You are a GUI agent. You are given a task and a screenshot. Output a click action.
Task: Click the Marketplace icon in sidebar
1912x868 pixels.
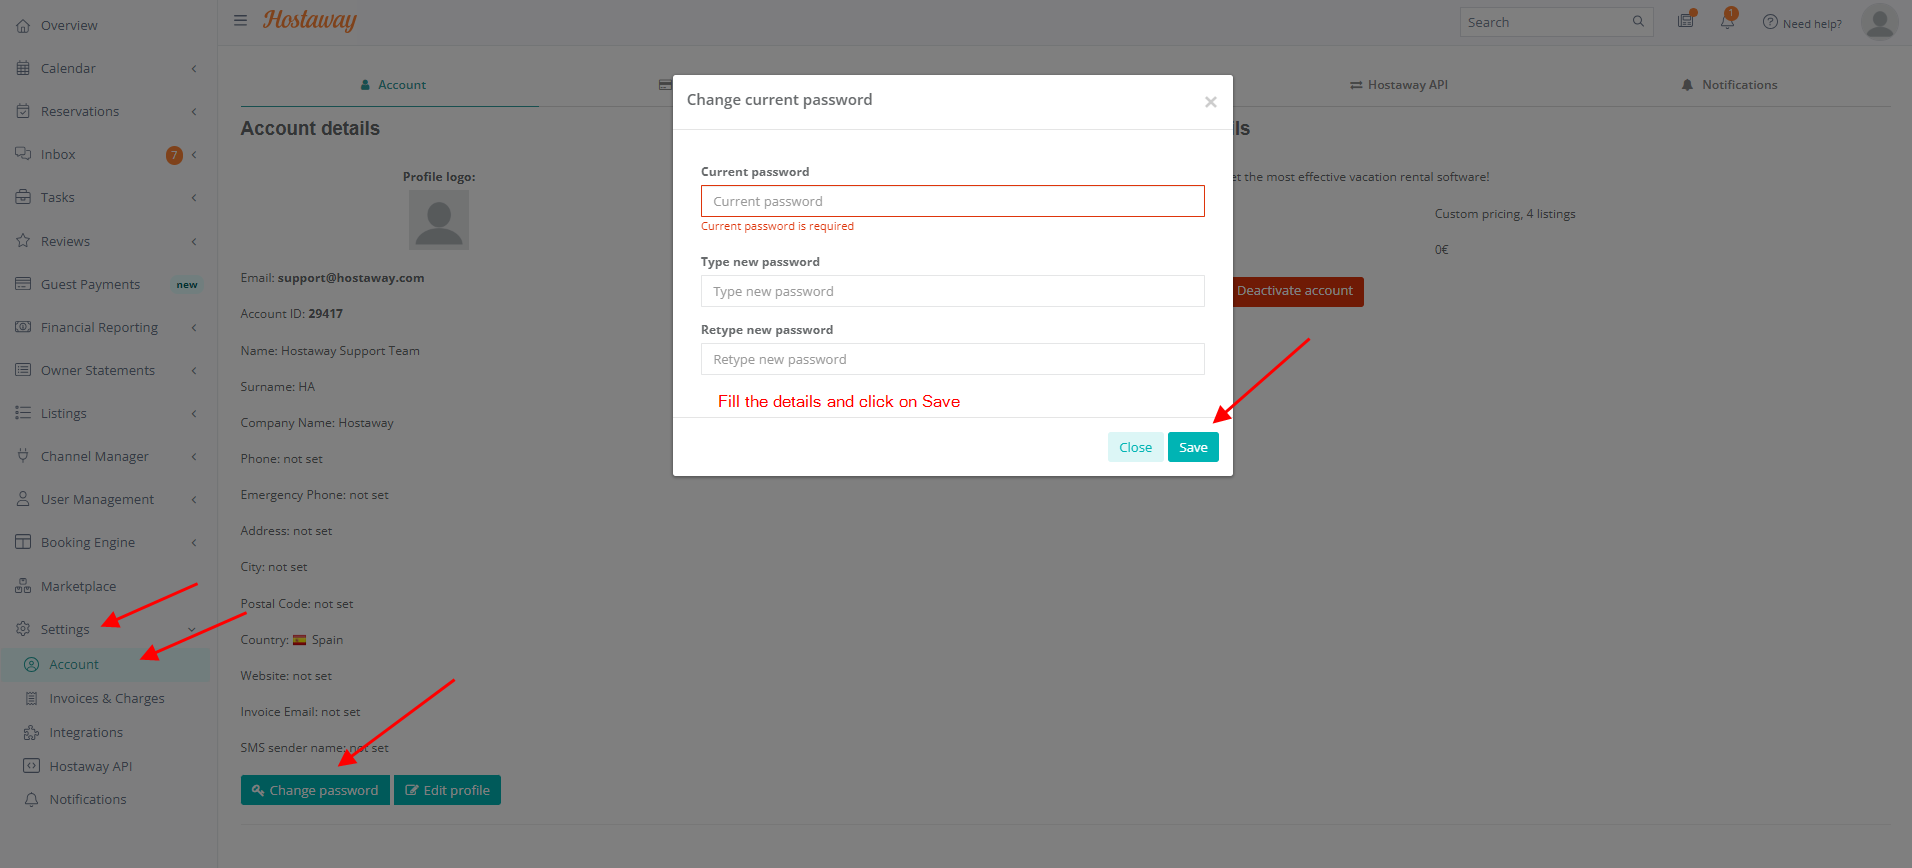pyautogui.click(x=23, y=586)
